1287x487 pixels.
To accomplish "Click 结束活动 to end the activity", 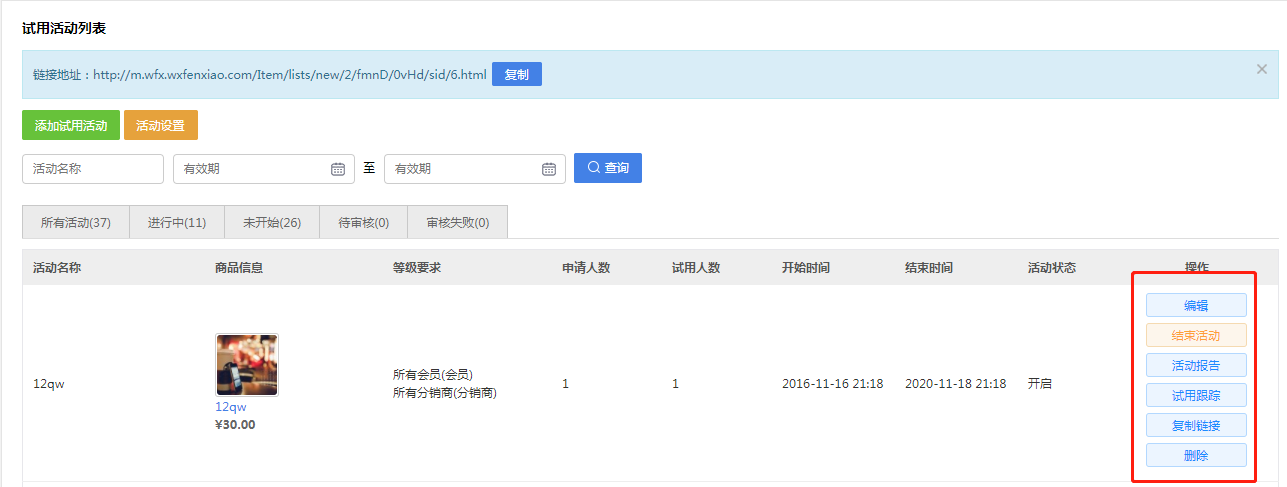I will click(x=1196, y=335).
